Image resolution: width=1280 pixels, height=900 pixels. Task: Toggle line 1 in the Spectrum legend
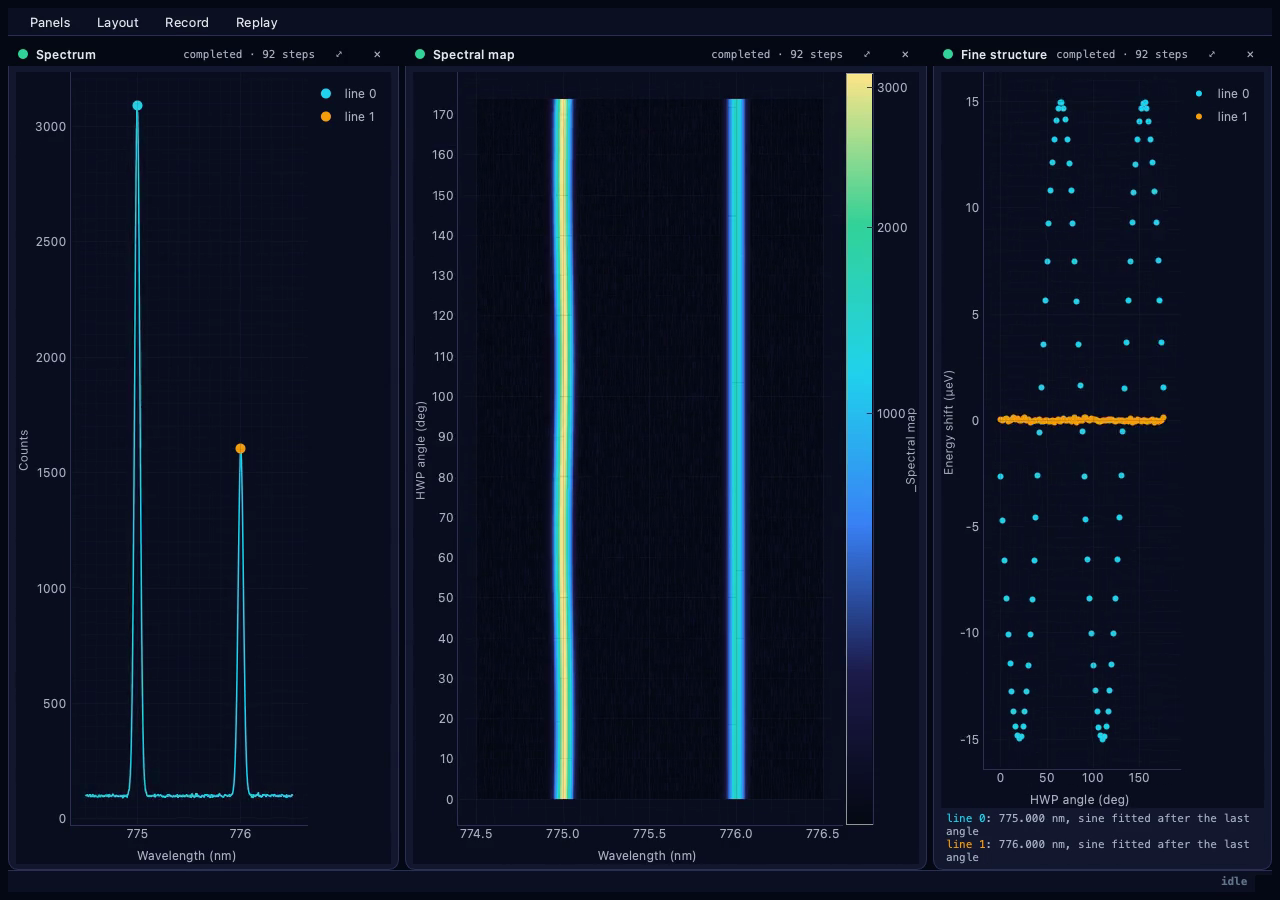click(x=348, y=117)
